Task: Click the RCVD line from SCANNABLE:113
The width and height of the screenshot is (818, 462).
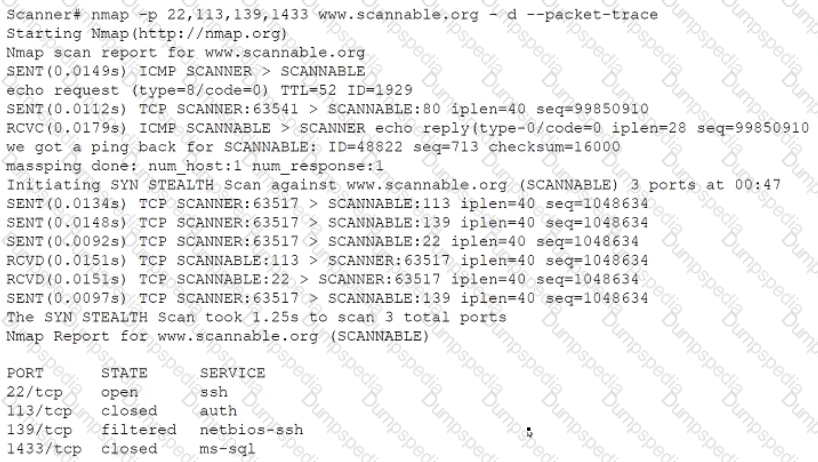Action: 327,261
